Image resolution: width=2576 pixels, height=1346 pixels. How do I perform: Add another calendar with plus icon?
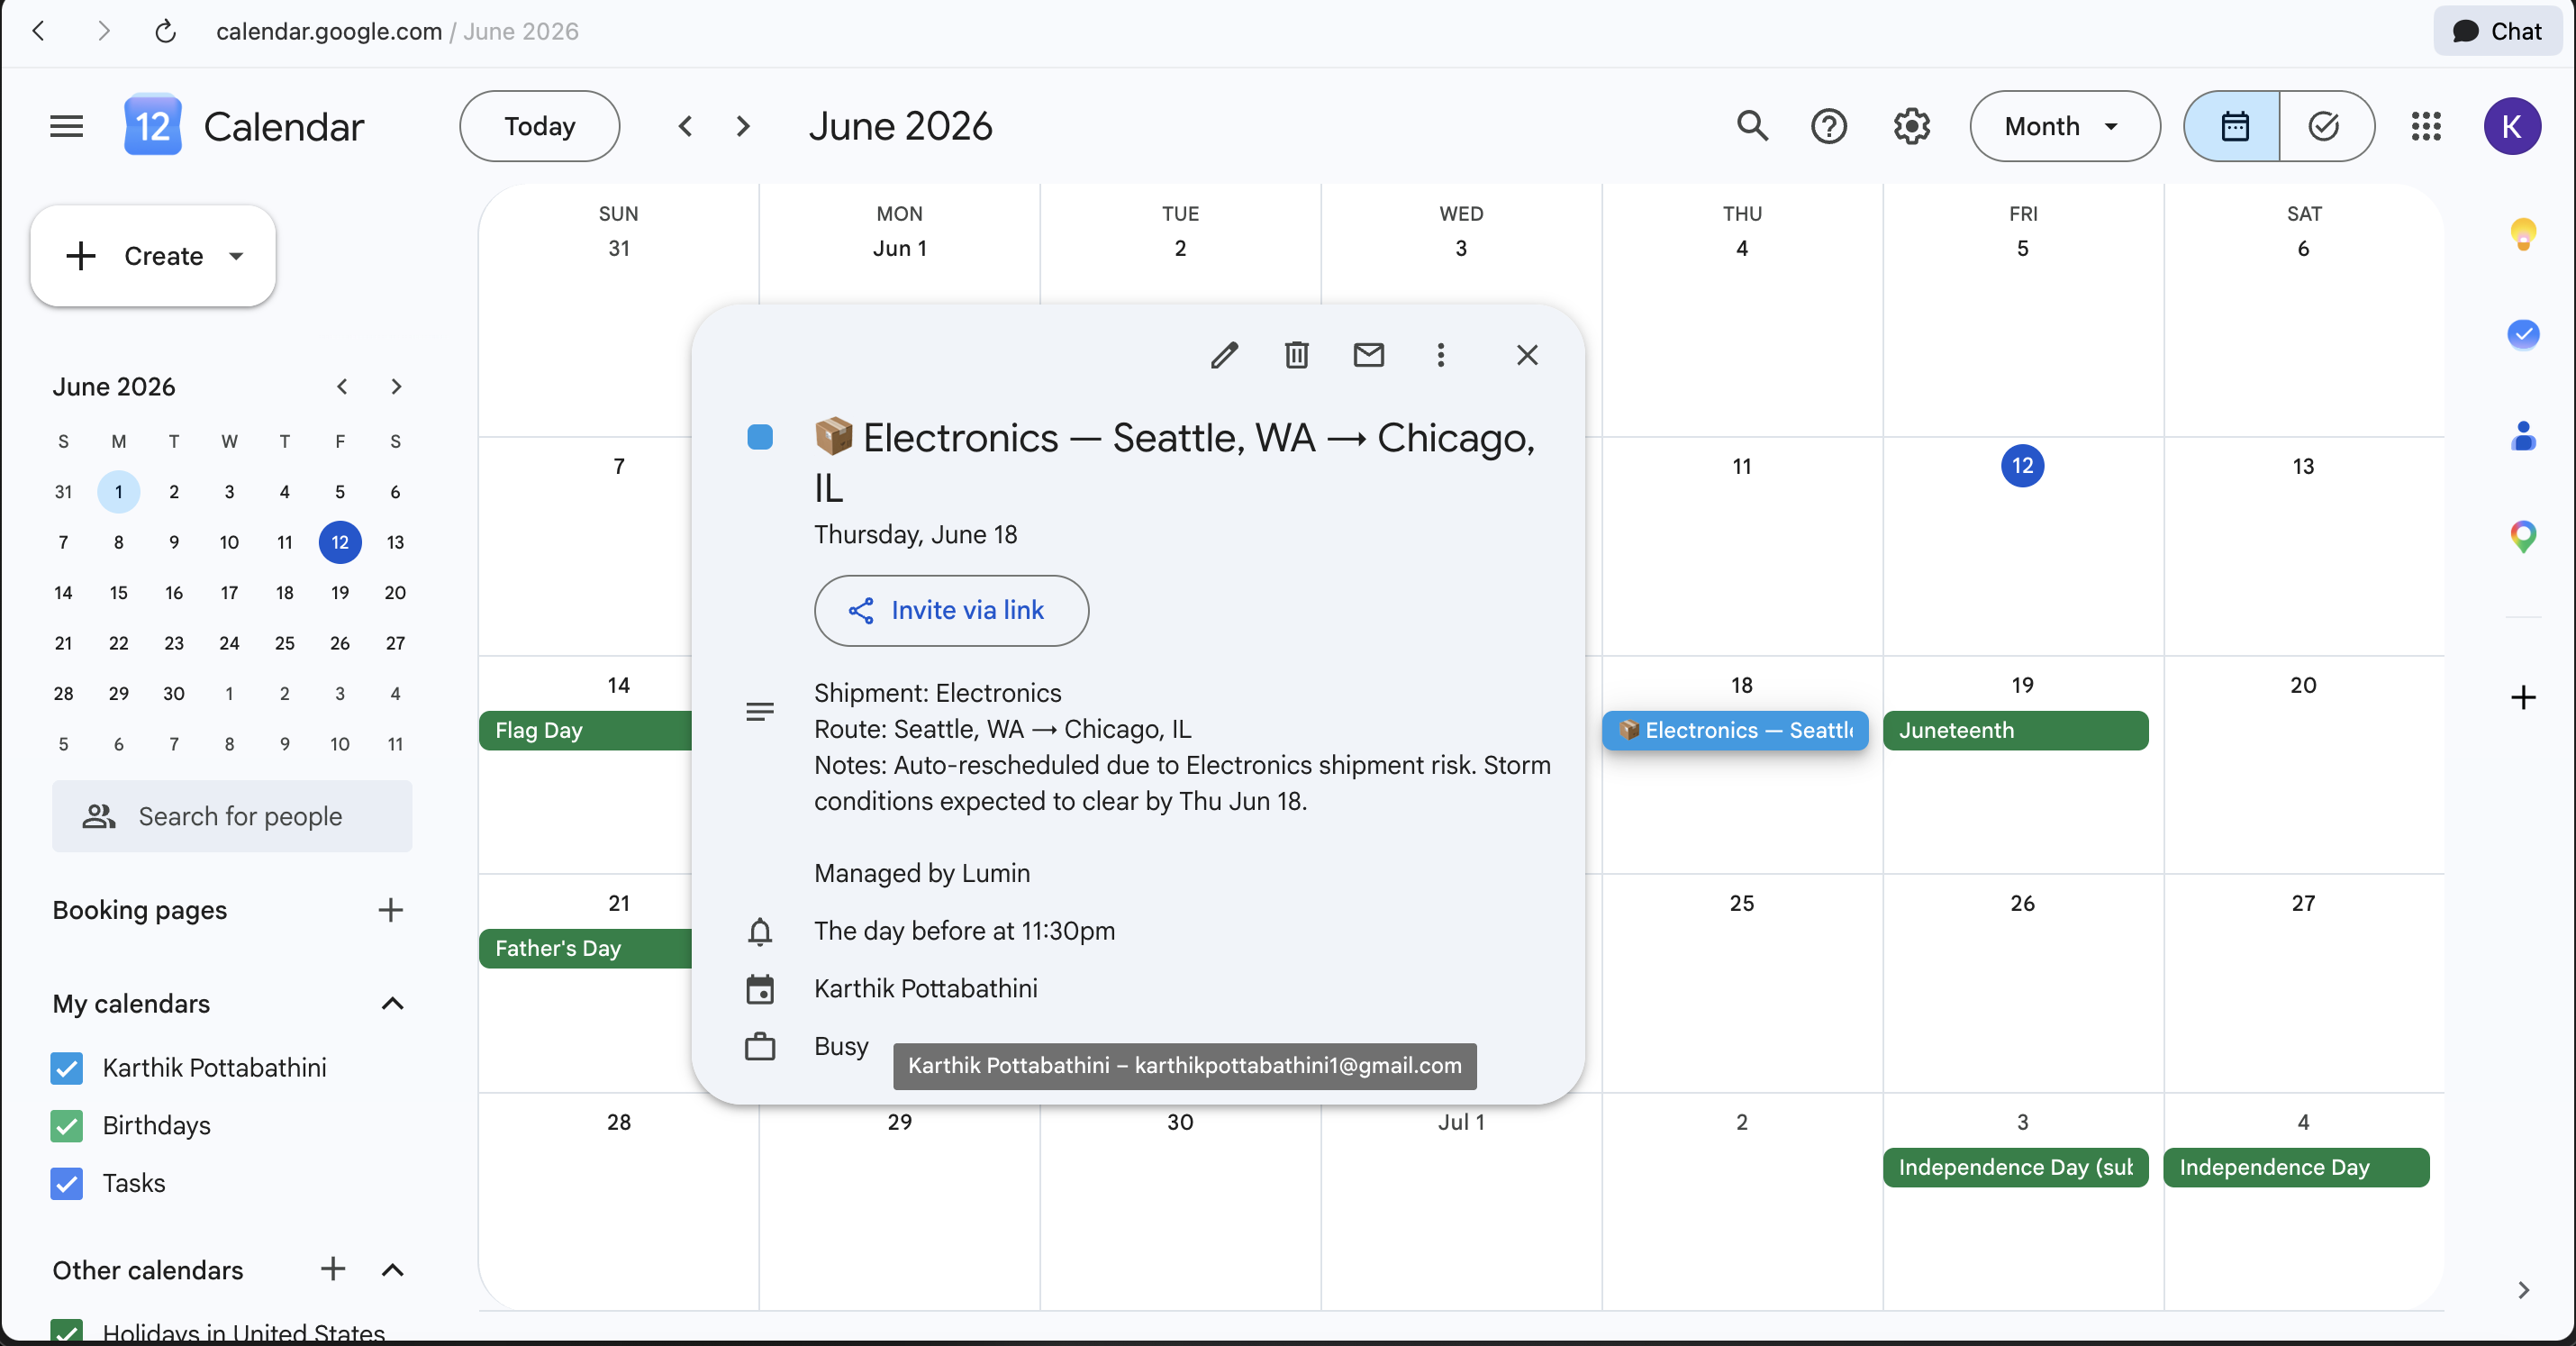[332, 1269]
